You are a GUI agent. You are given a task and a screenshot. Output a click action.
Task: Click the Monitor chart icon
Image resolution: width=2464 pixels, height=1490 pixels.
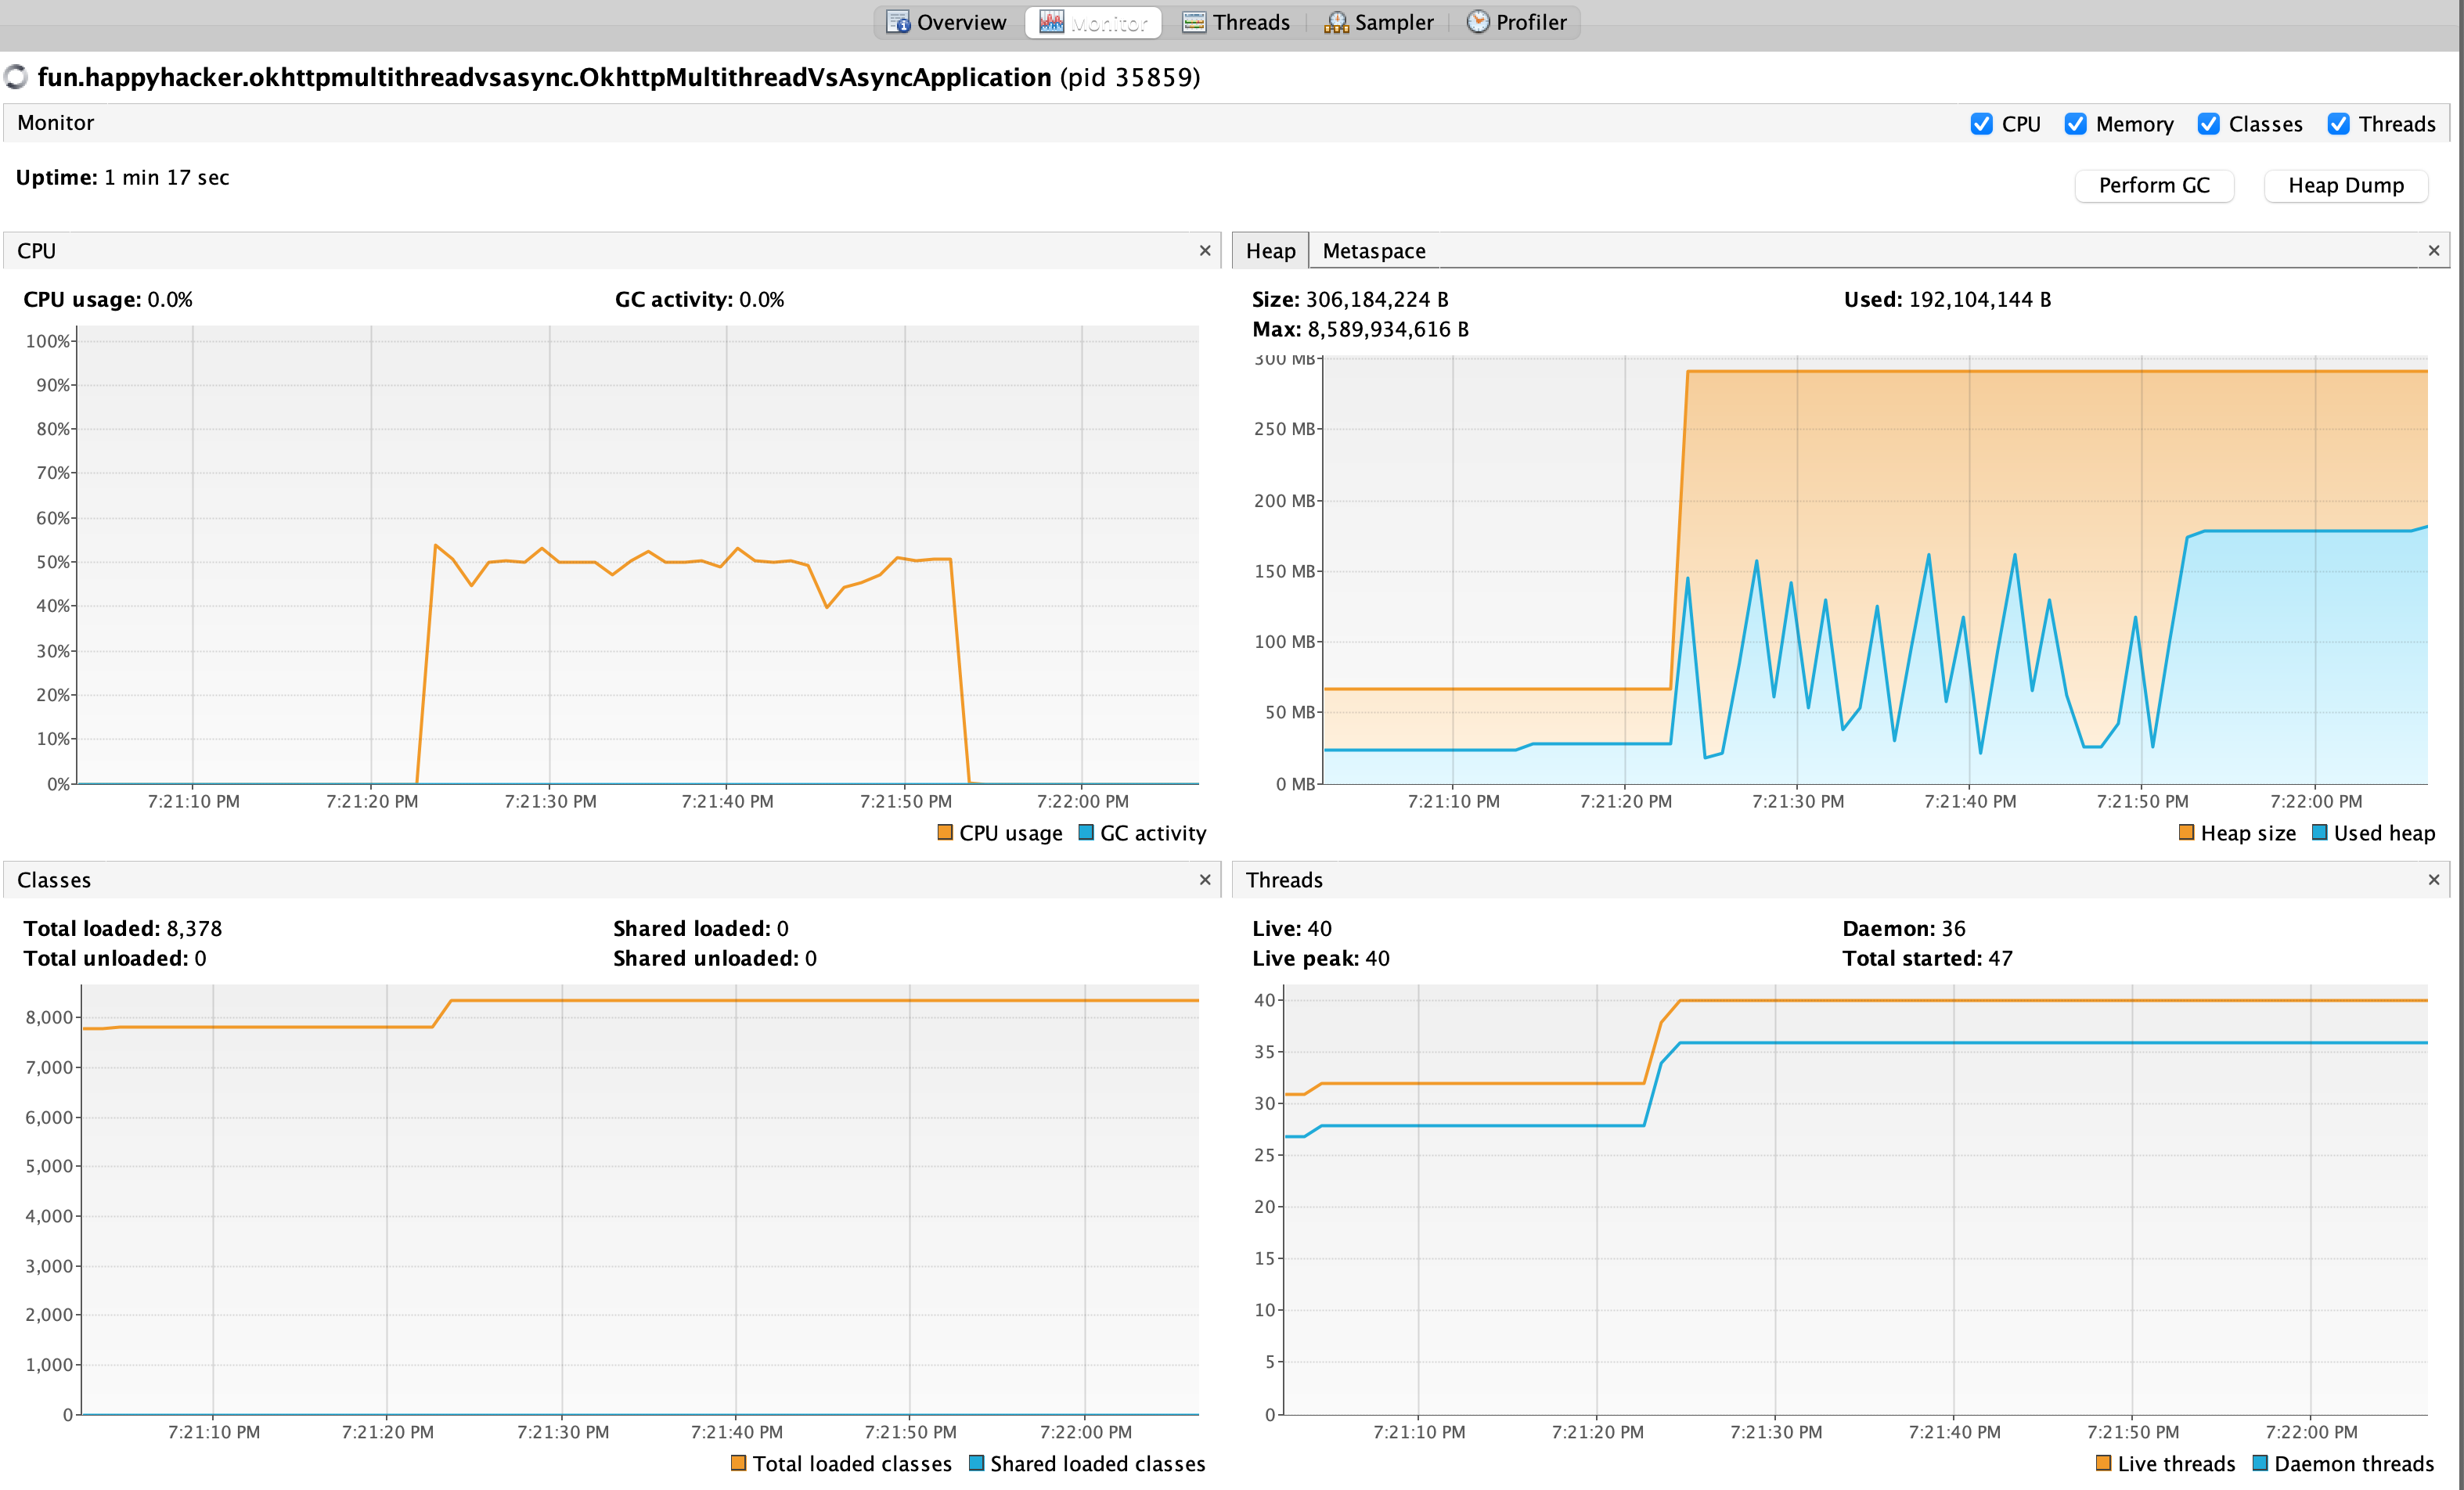point(1051,22)
